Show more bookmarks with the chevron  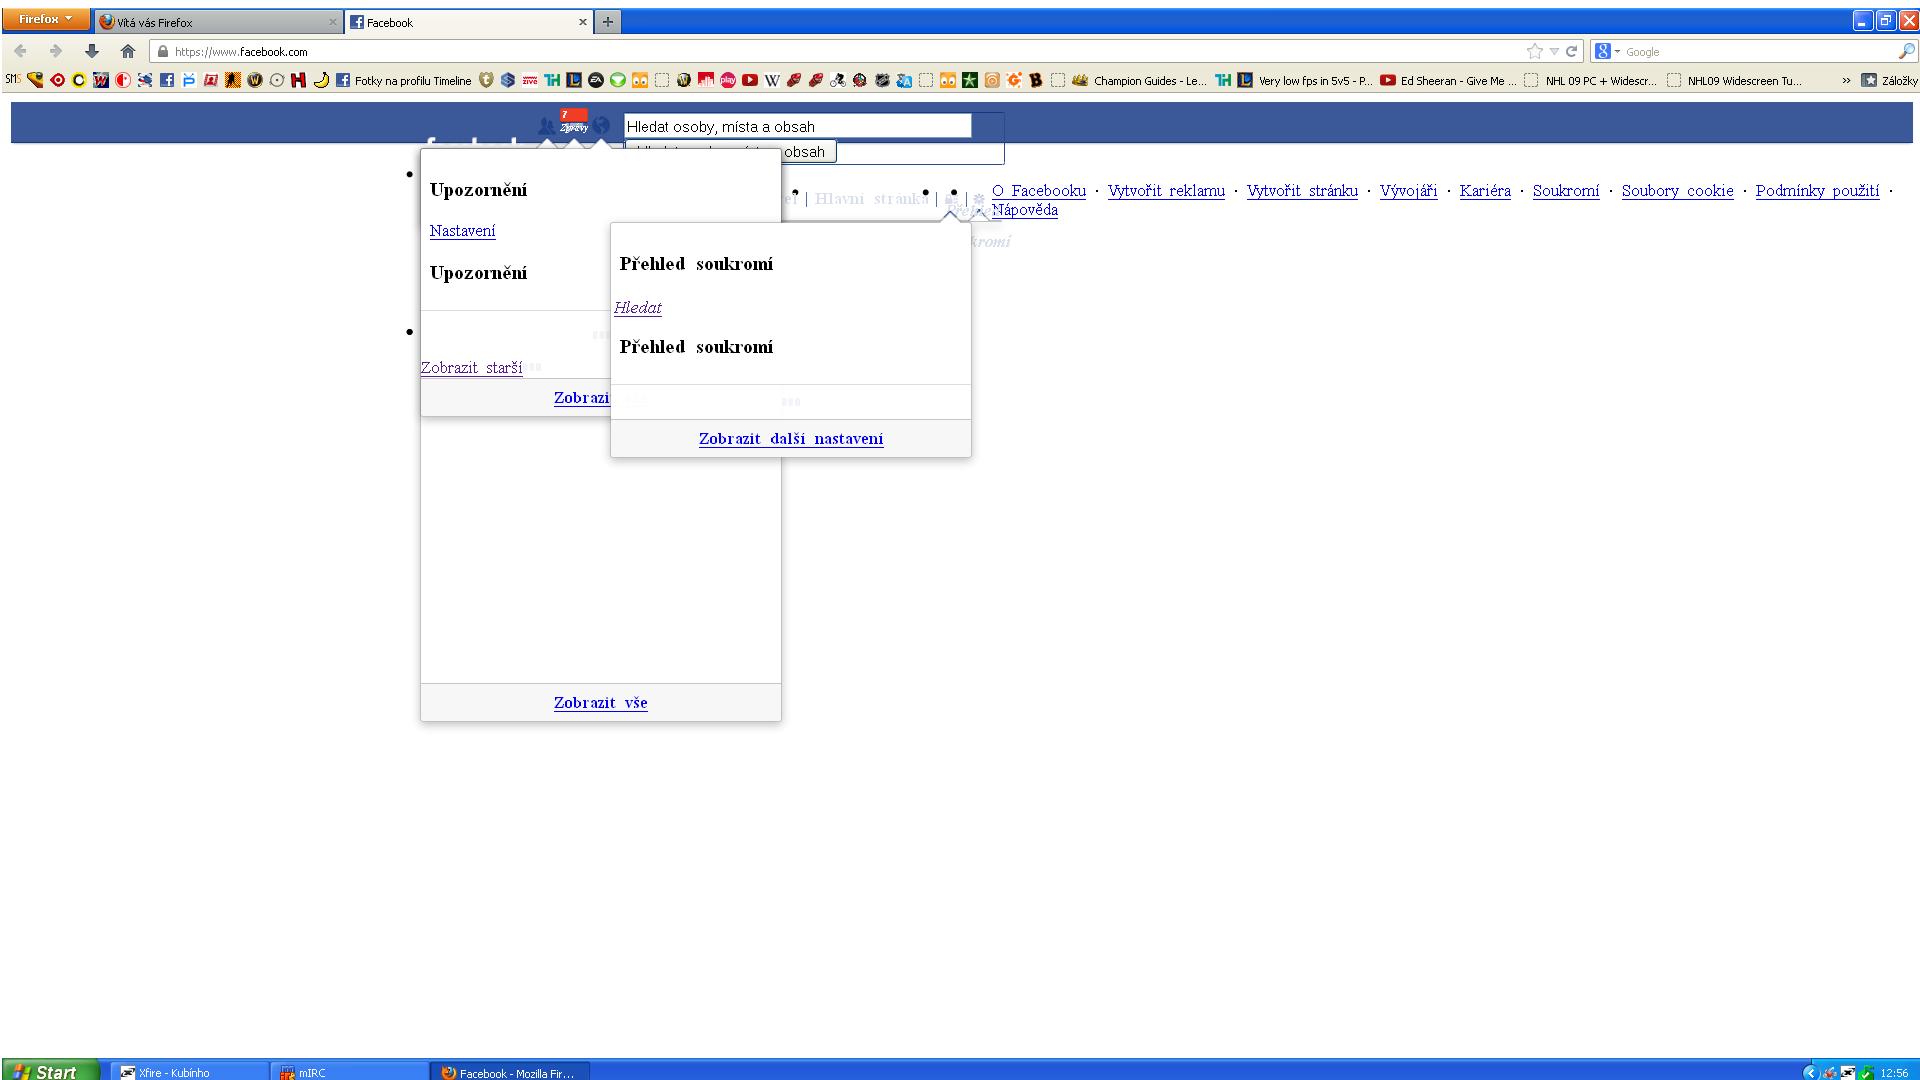pyautogui.click(x=1846, y=81)
